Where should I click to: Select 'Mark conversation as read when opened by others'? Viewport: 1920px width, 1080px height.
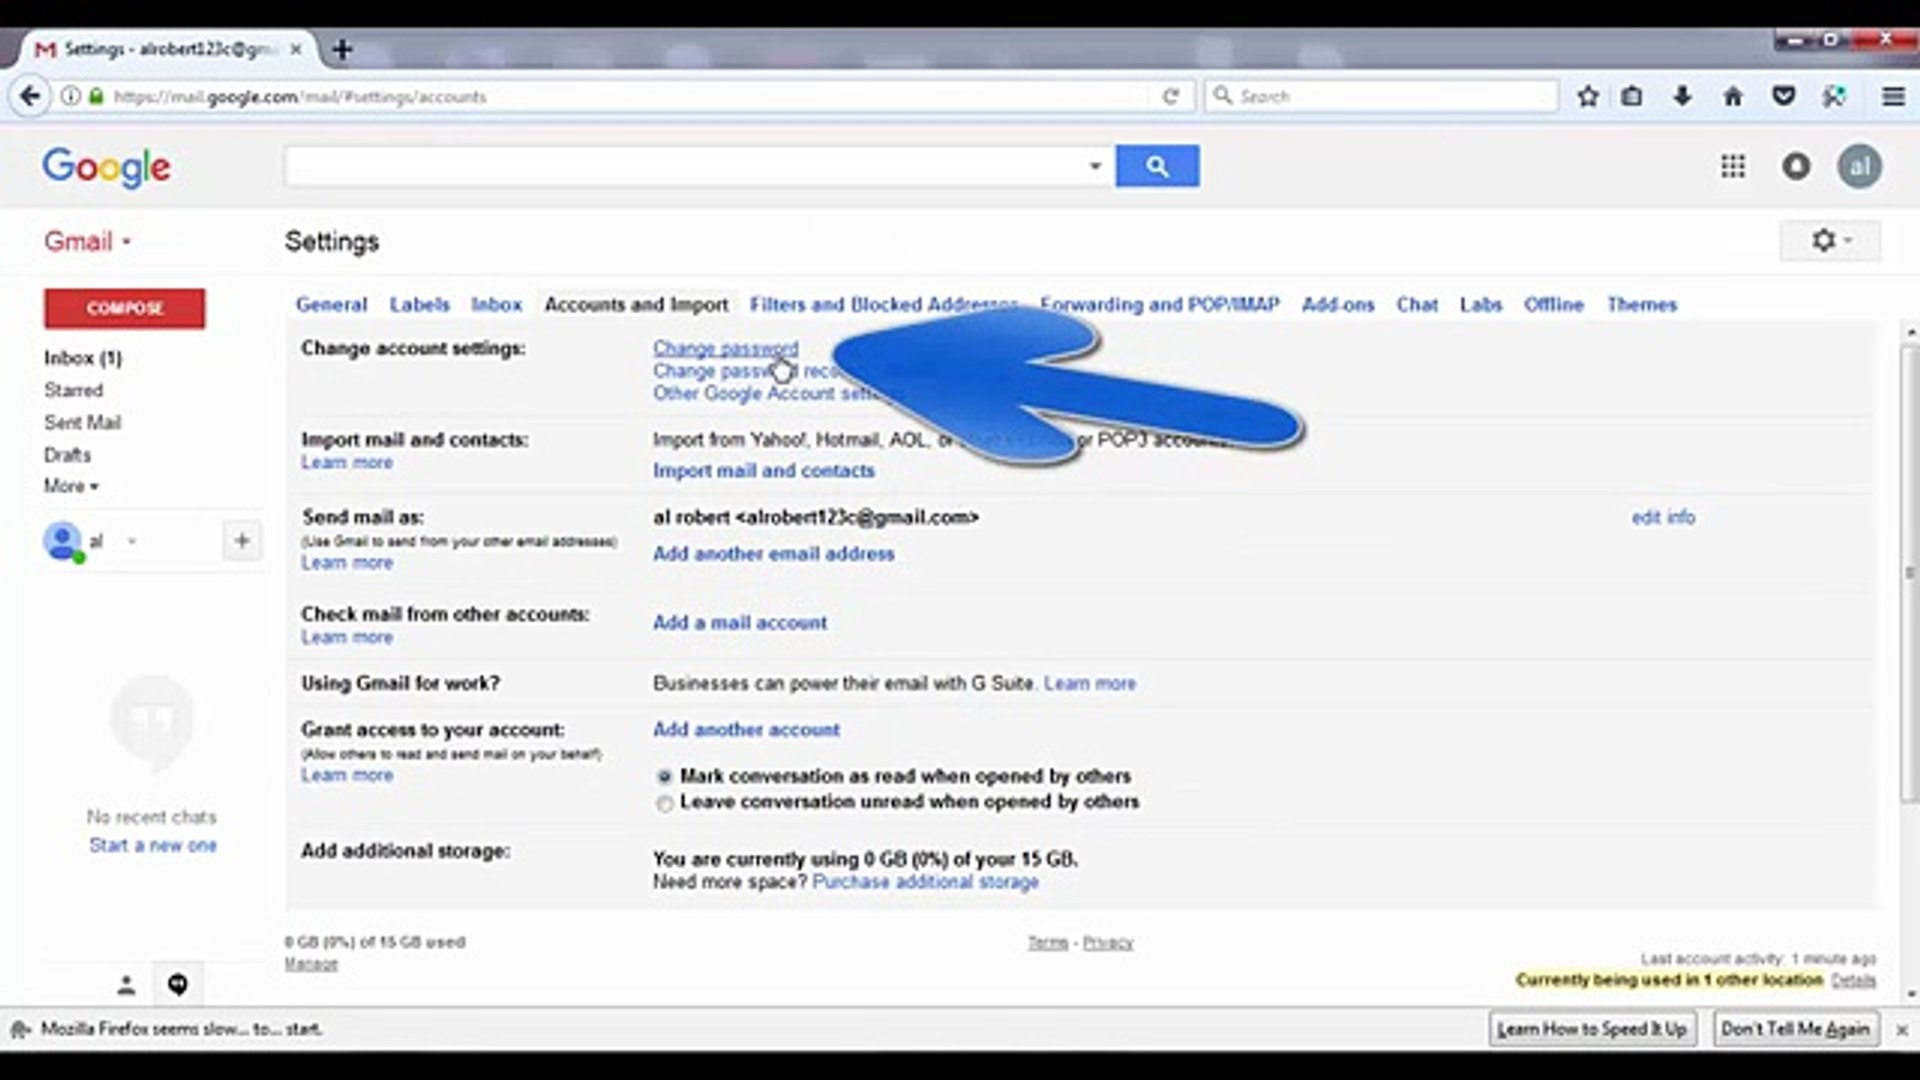(x=664, y=776)
